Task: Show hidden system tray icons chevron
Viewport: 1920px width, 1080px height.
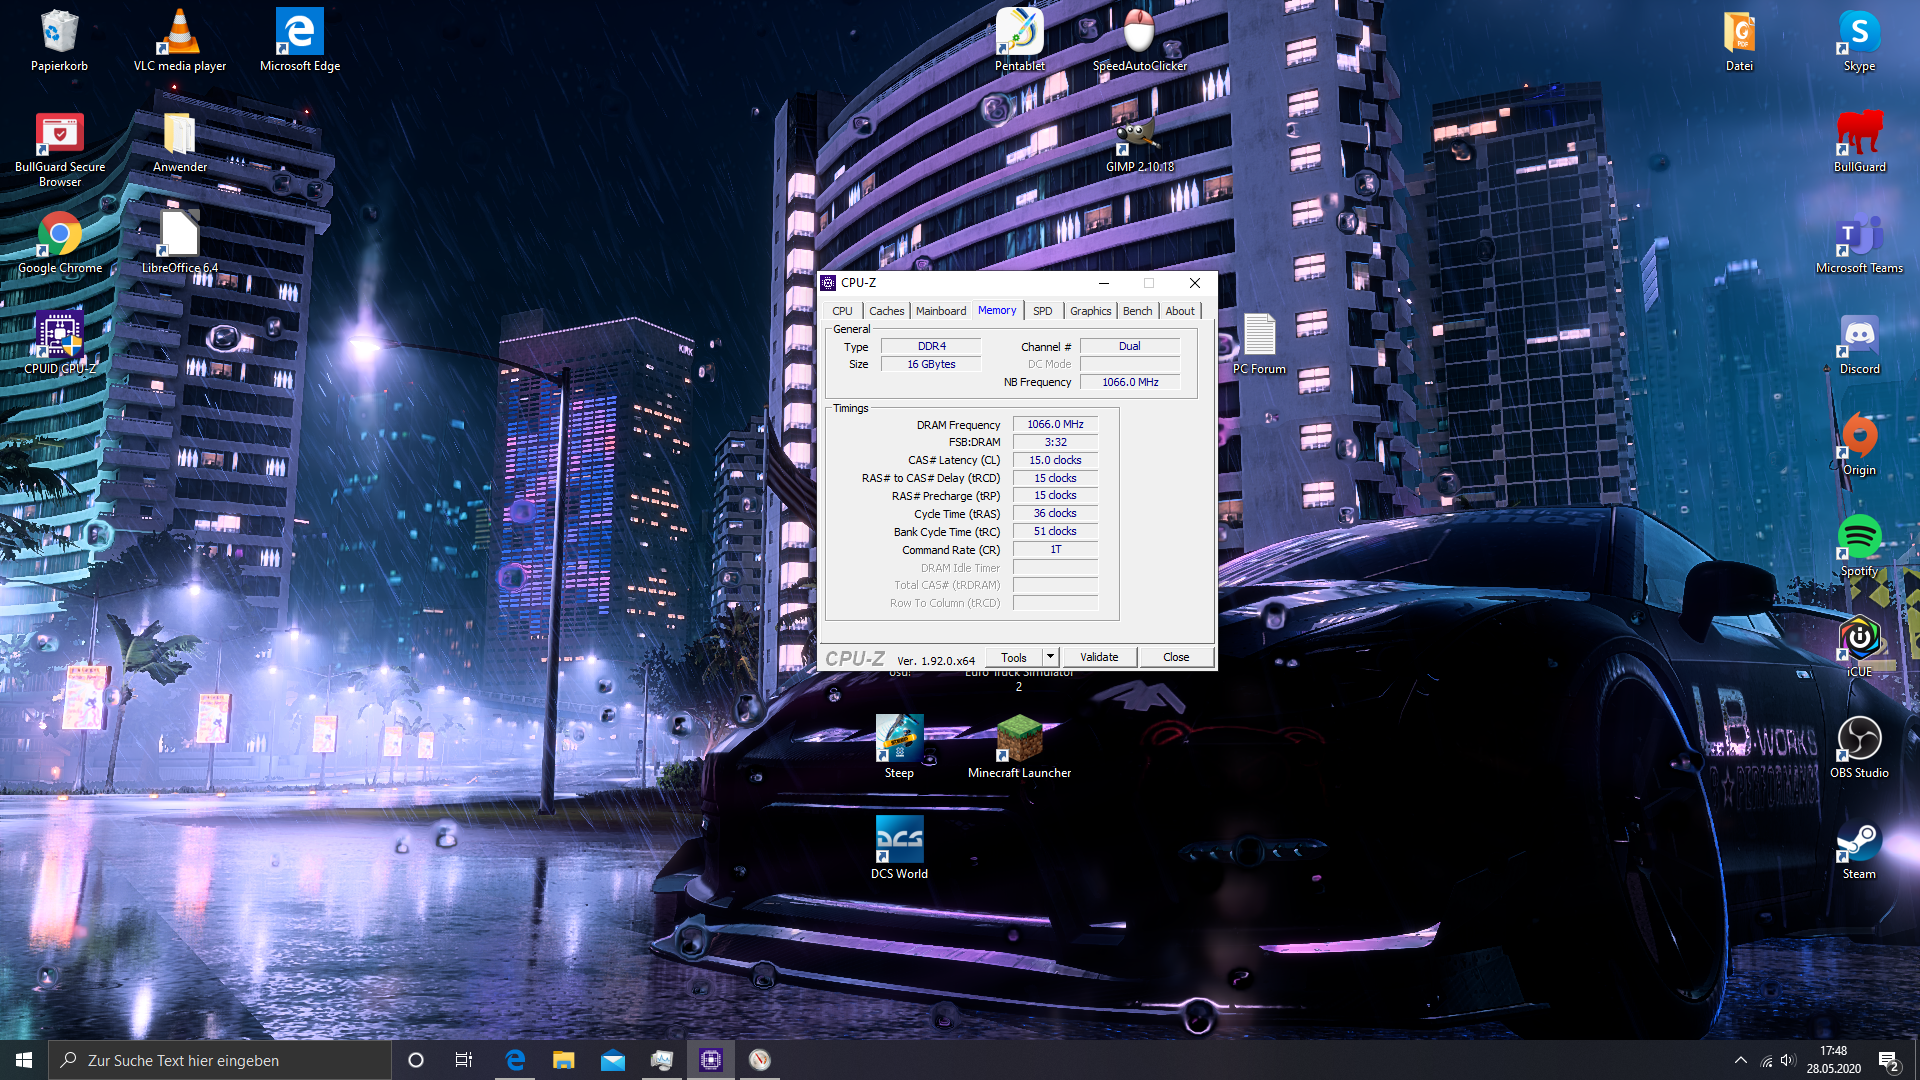Action: click(x=1740, y=1060)
